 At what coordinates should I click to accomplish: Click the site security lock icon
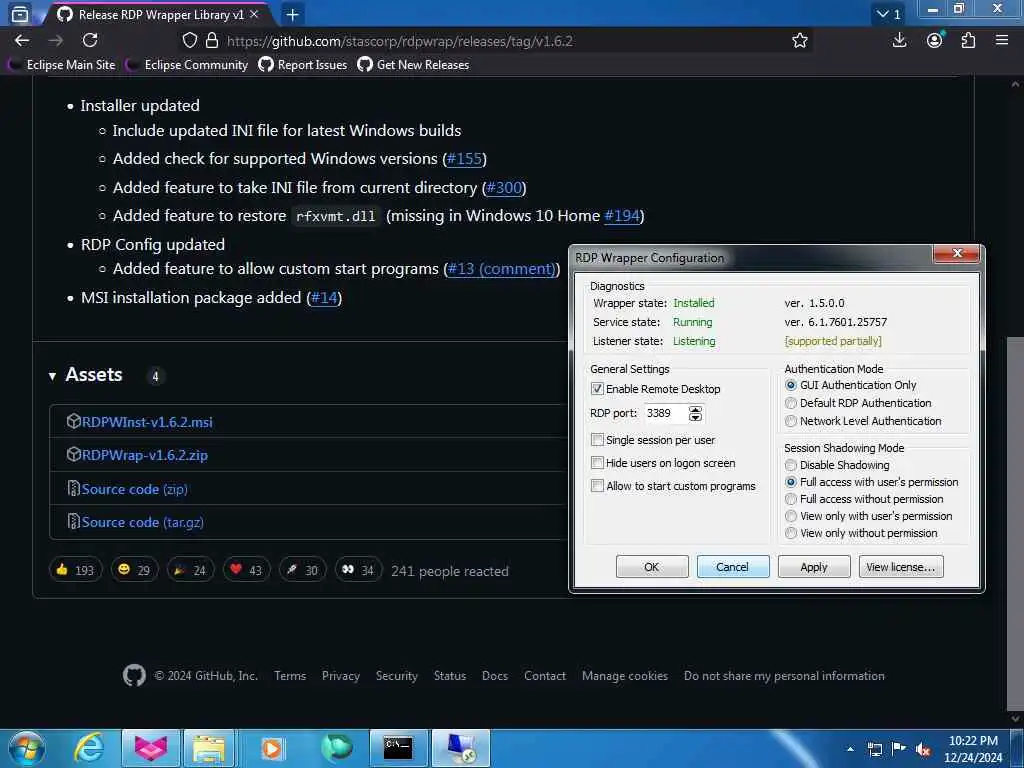[212, 40]
